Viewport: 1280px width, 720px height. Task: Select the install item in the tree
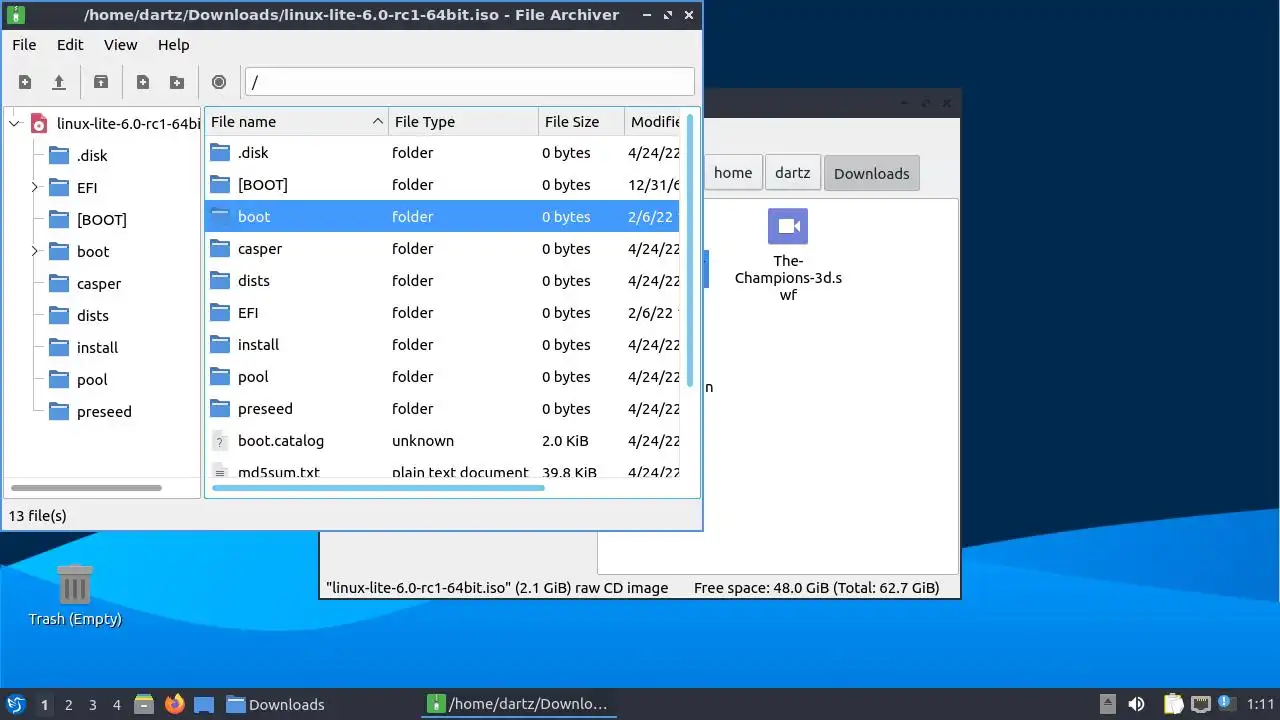97,347
